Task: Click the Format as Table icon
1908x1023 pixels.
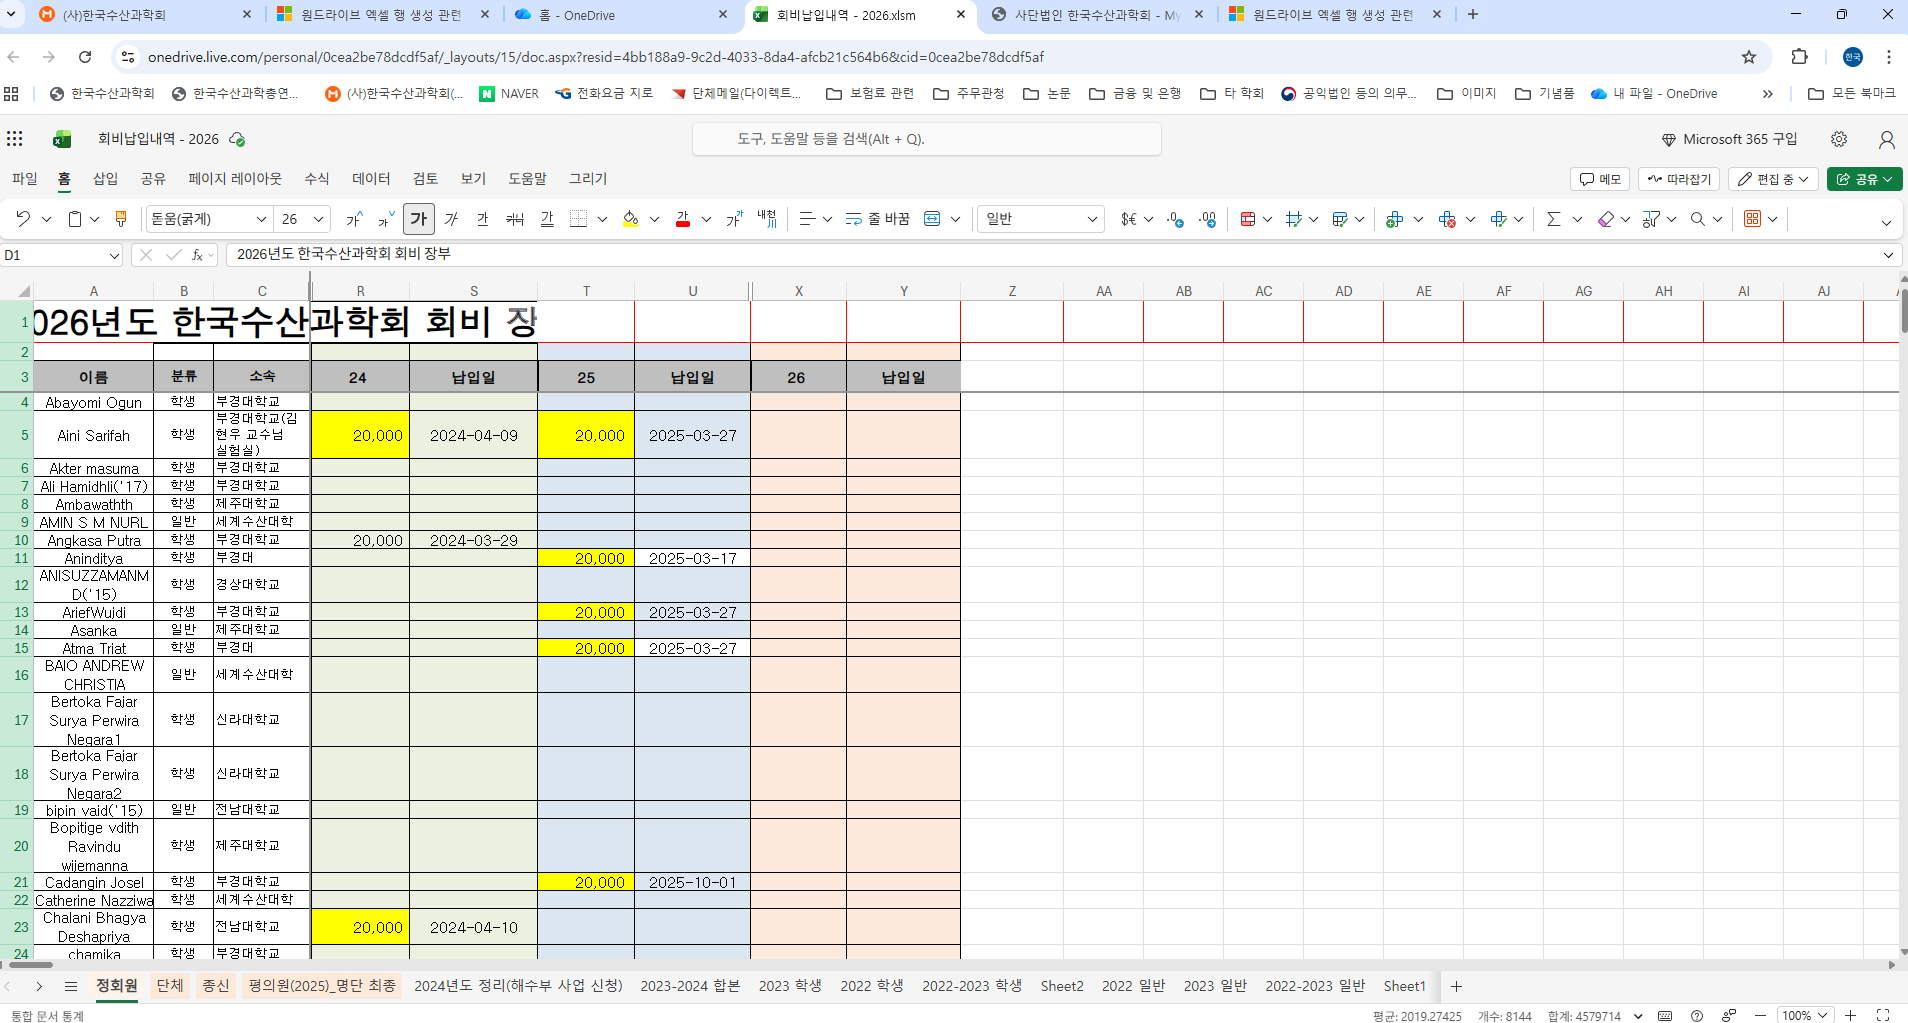Action: pyautogui.click(x=1294, y=219)
